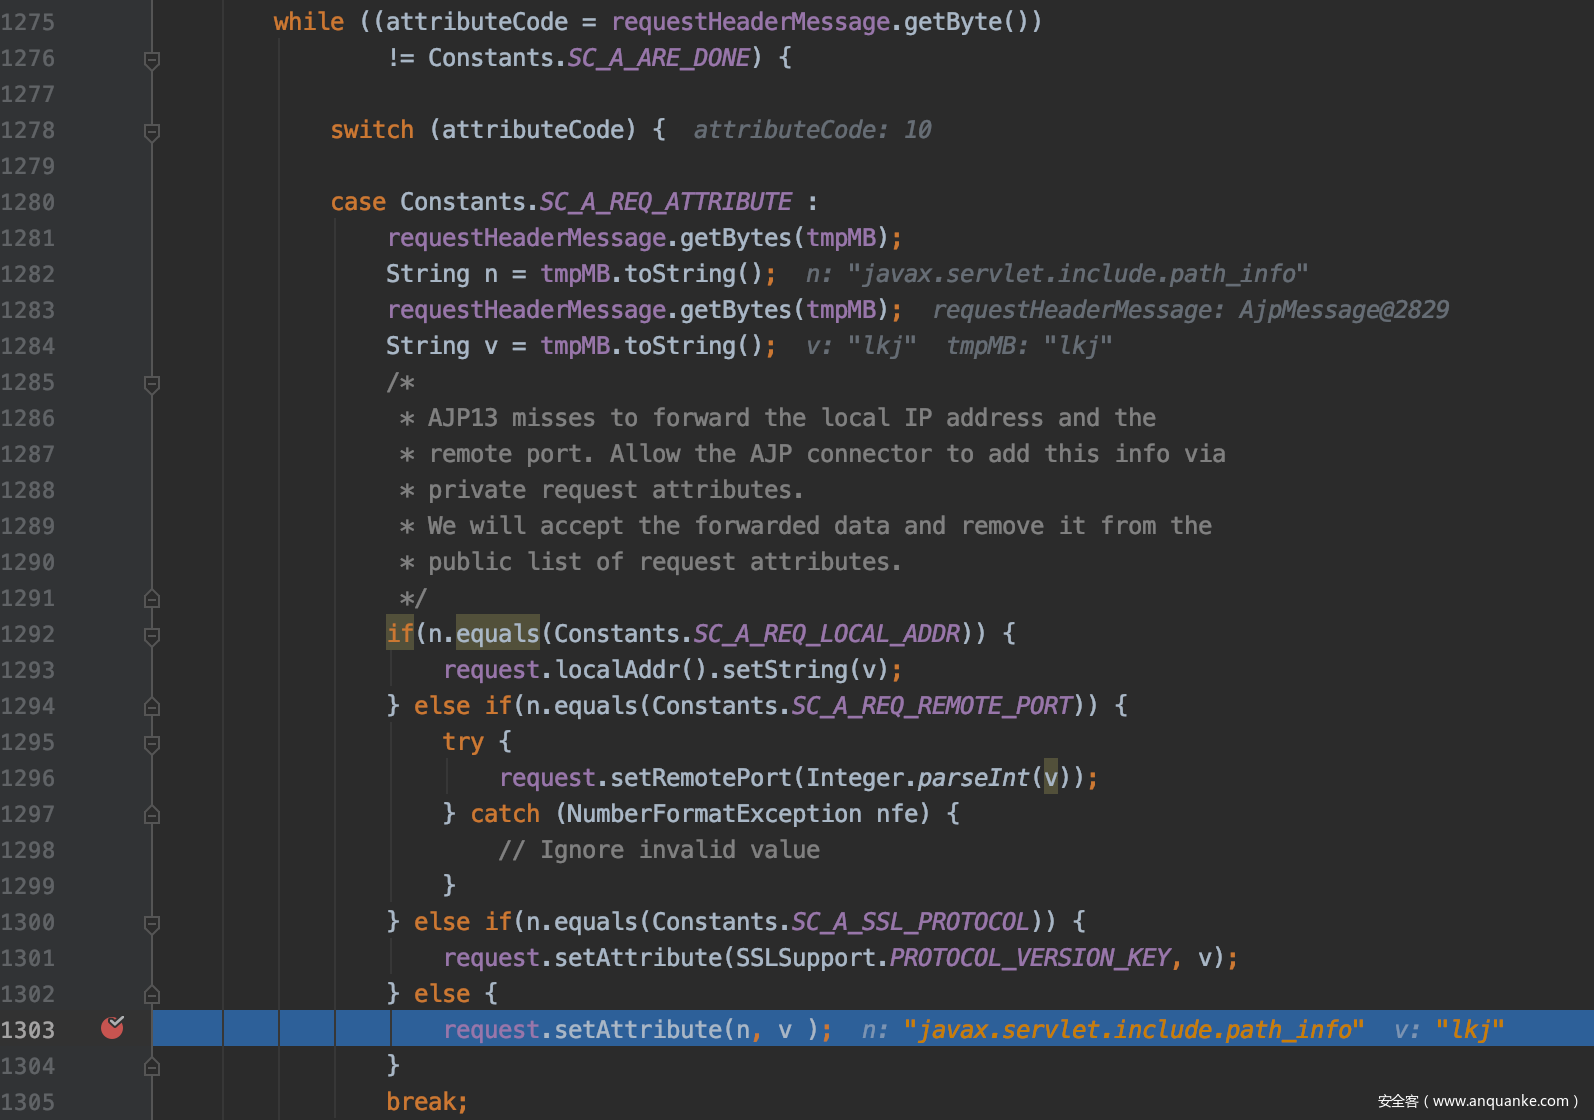Collapse the SC_A_SSL_PROTOCOL else-if fold marker

tap(152, 924)
